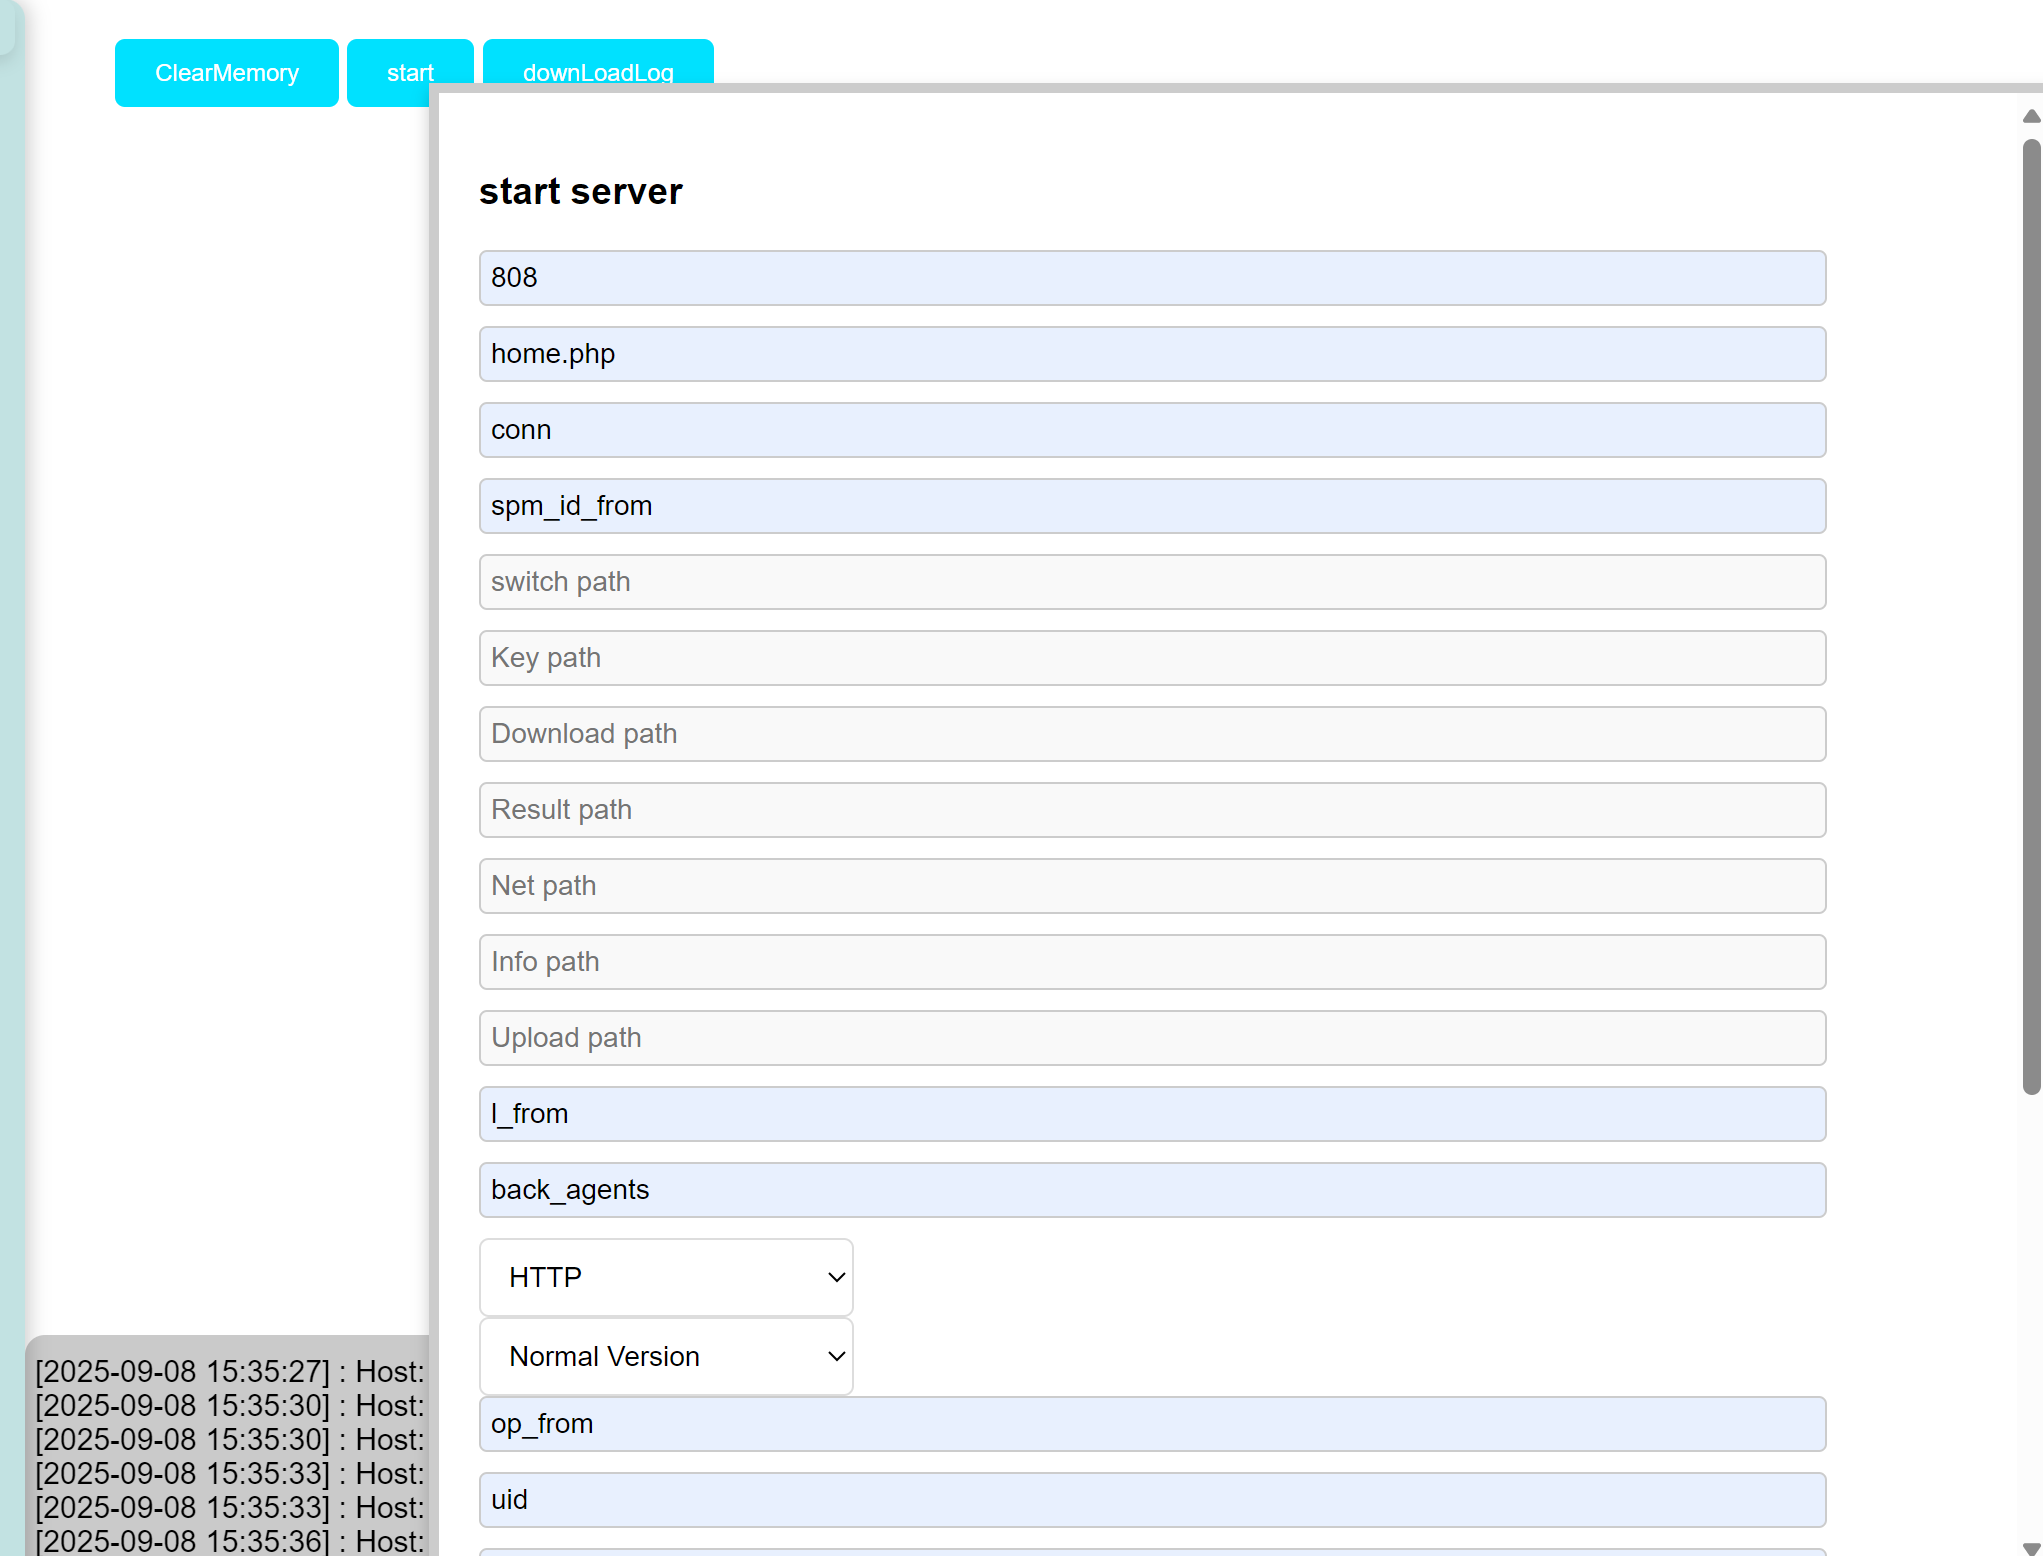This screenshot has width=2043, height=1556.
Task: Click the scrollbar down arrow
Action: pos(2031,1547)
